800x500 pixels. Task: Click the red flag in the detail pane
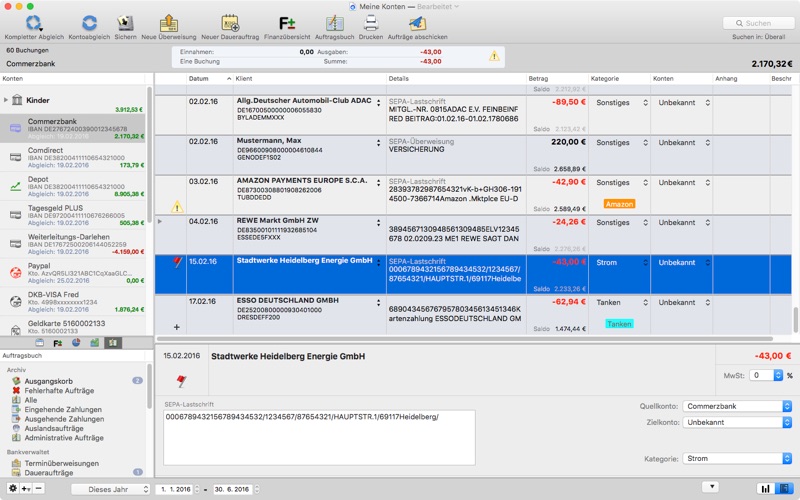pos(181,381)
